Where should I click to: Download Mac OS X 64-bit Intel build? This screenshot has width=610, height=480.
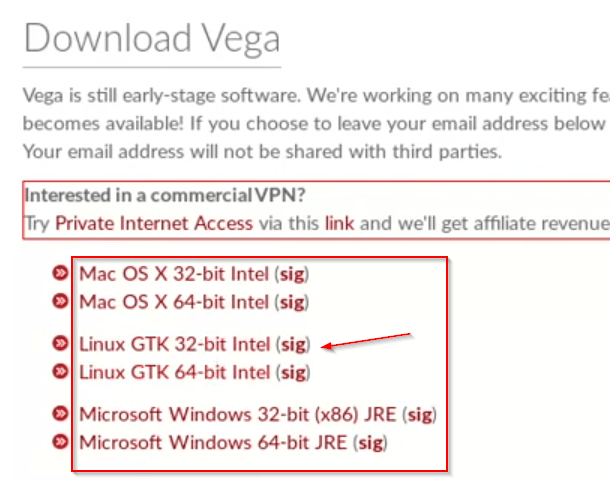(174, 302)
